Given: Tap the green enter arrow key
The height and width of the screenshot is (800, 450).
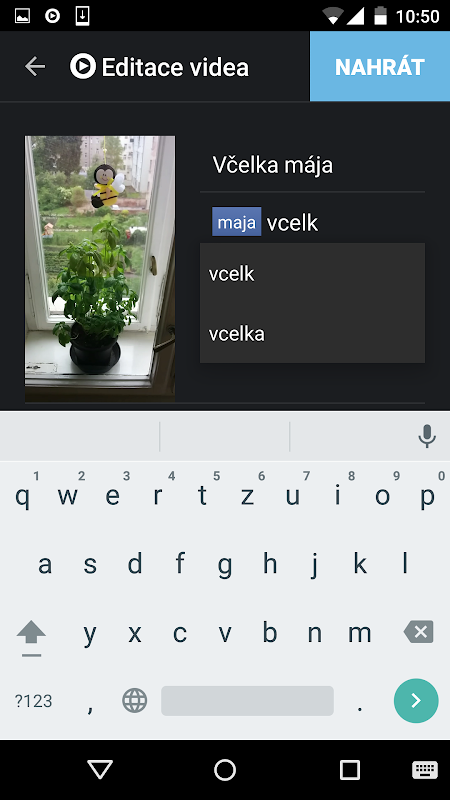Looking at the screenshot, I should [x=416, y=701].
